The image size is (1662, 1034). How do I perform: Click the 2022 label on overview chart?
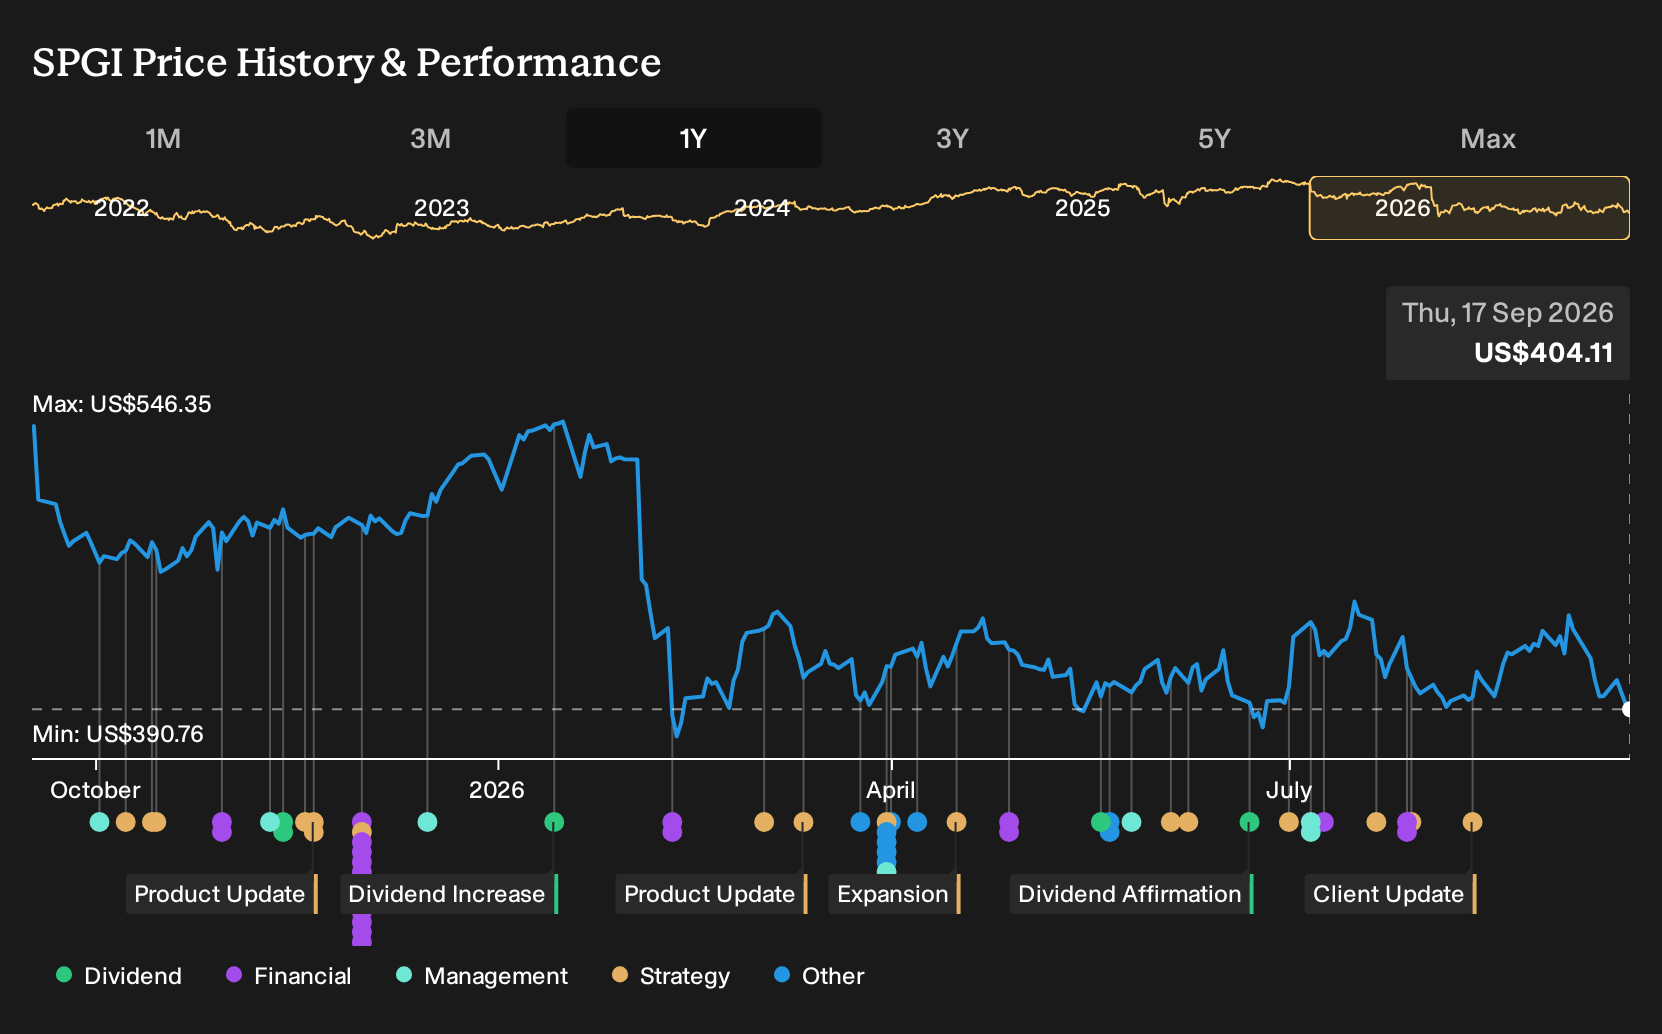click(121, 208)
